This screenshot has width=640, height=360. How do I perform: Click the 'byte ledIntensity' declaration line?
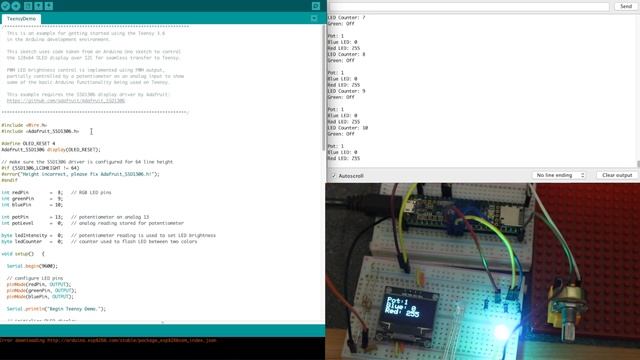[x=109, y=236]
